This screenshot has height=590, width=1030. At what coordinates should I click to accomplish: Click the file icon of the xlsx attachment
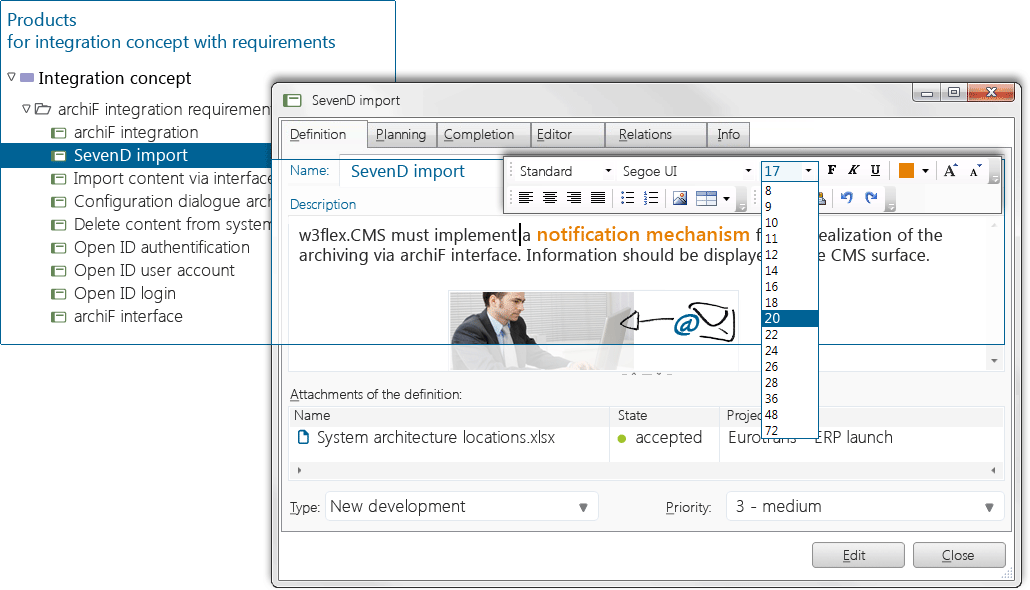(303, 437)
